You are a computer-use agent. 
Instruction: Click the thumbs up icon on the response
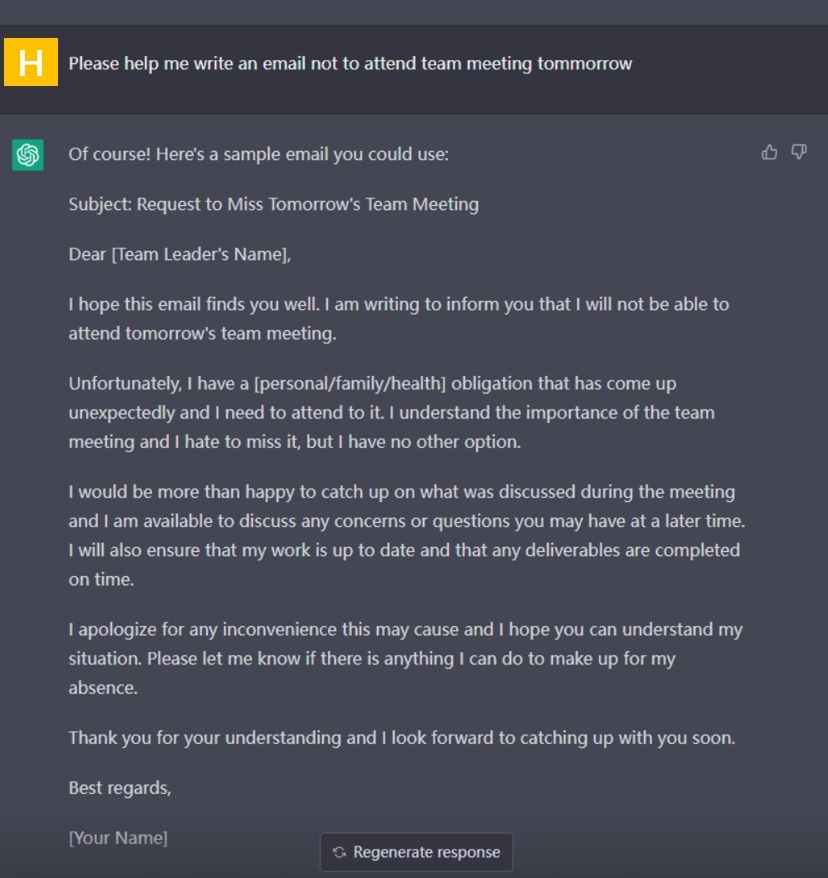tap(769, 152)
